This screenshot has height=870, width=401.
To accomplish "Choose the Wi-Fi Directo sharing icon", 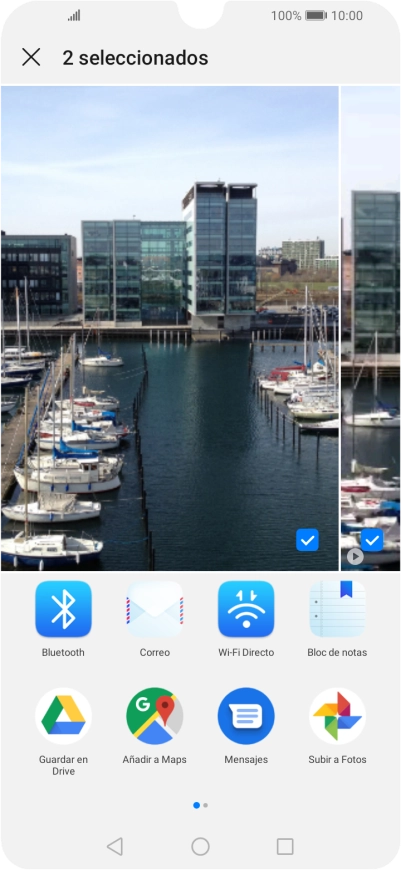I will (246, 609).
